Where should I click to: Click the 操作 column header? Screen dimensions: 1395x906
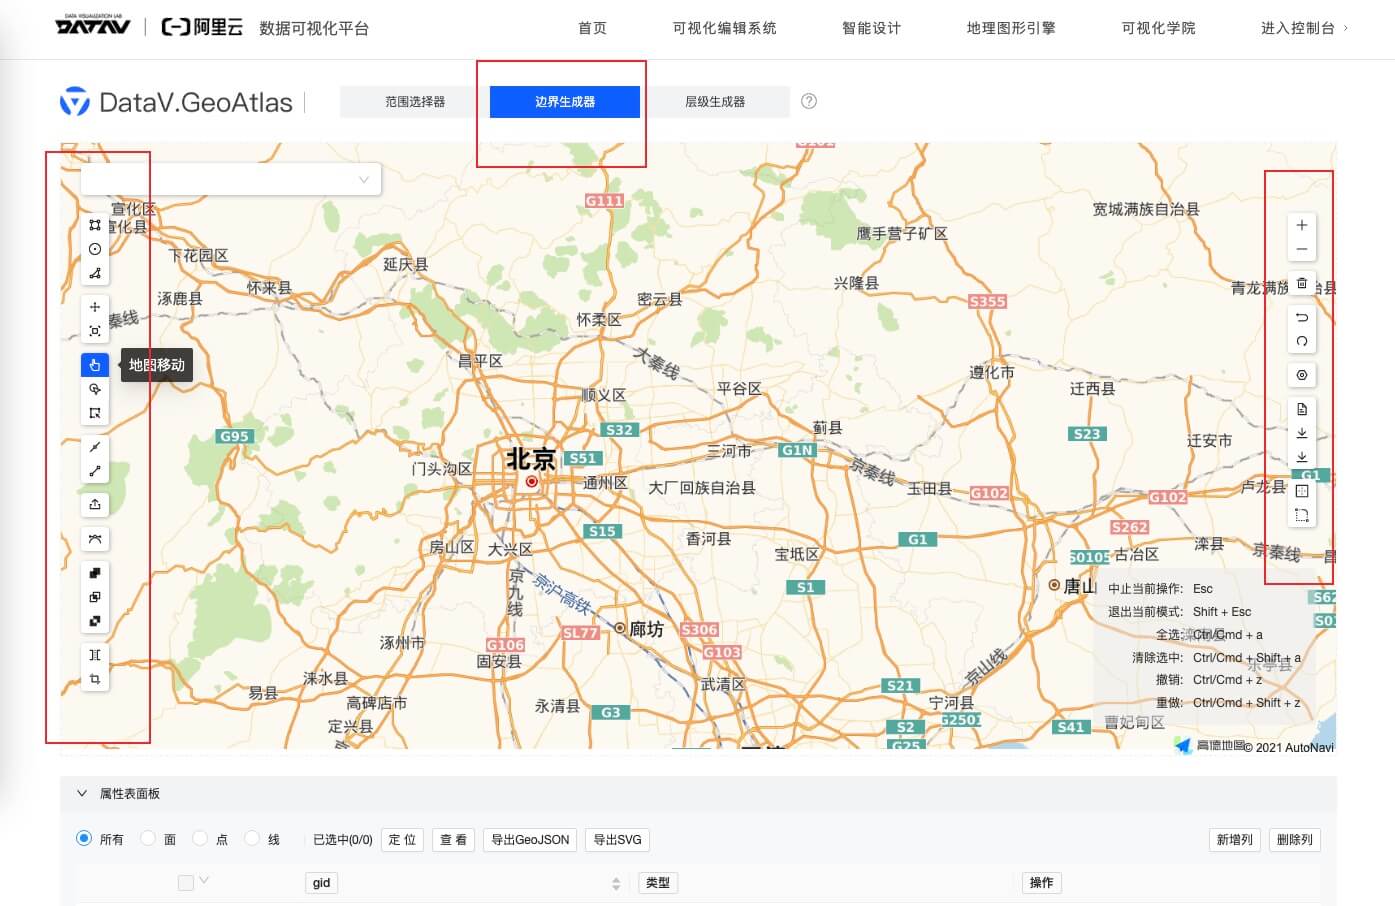coord(1041,883)
